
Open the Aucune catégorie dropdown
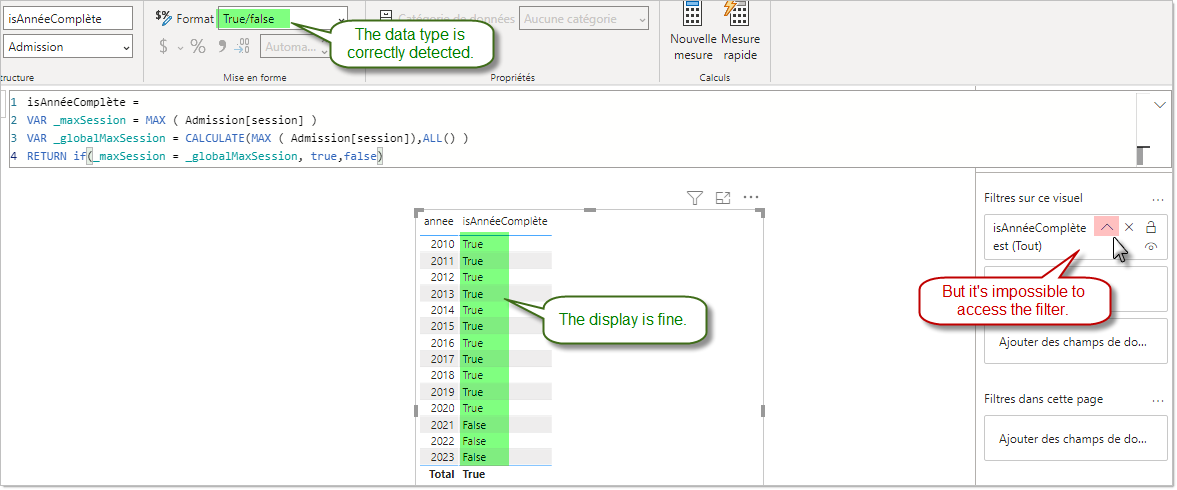(x=583, y=19)
